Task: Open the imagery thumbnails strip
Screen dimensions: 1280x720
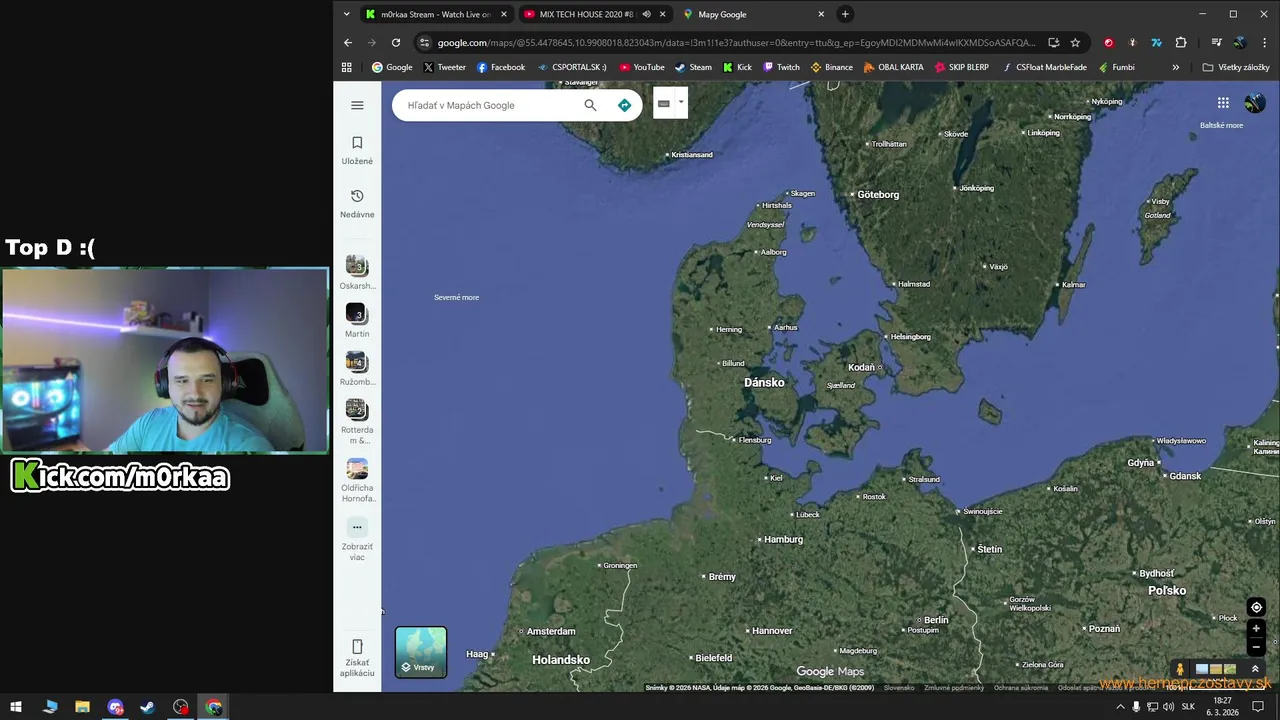Action: 1216,669
